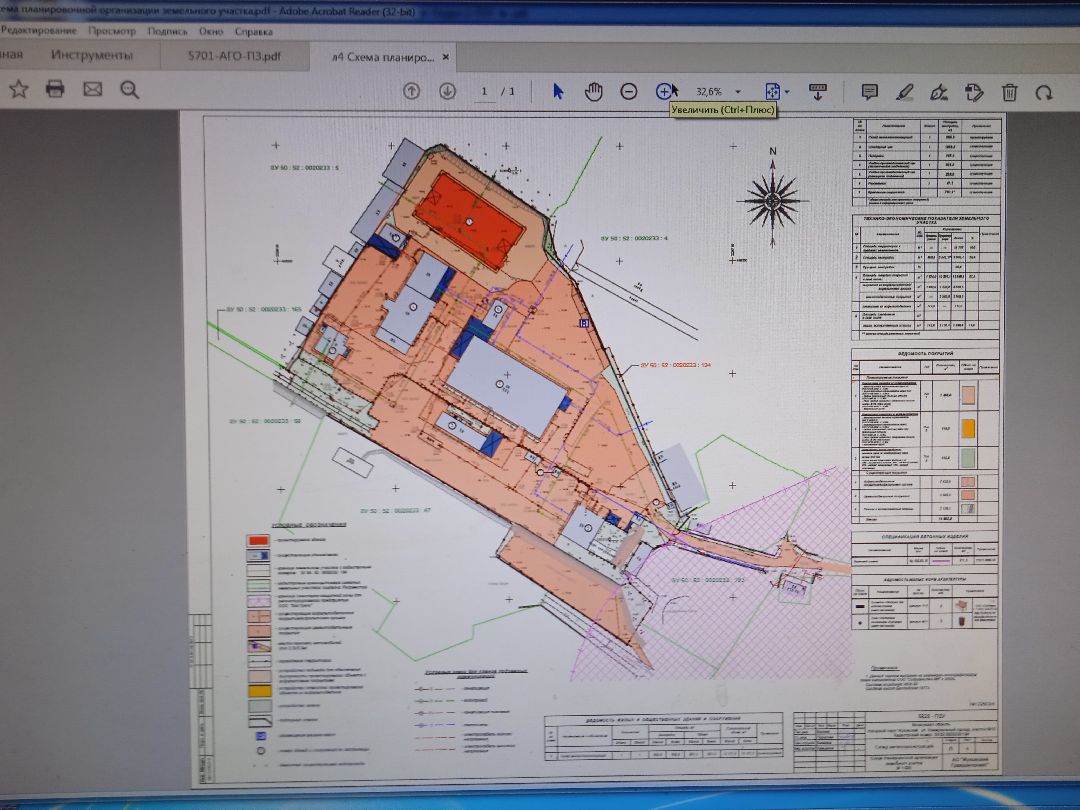The width and height of the screenshot is (1080, 810).
Task: Expand the fit page options dropdown
Action: coord(788,92)
